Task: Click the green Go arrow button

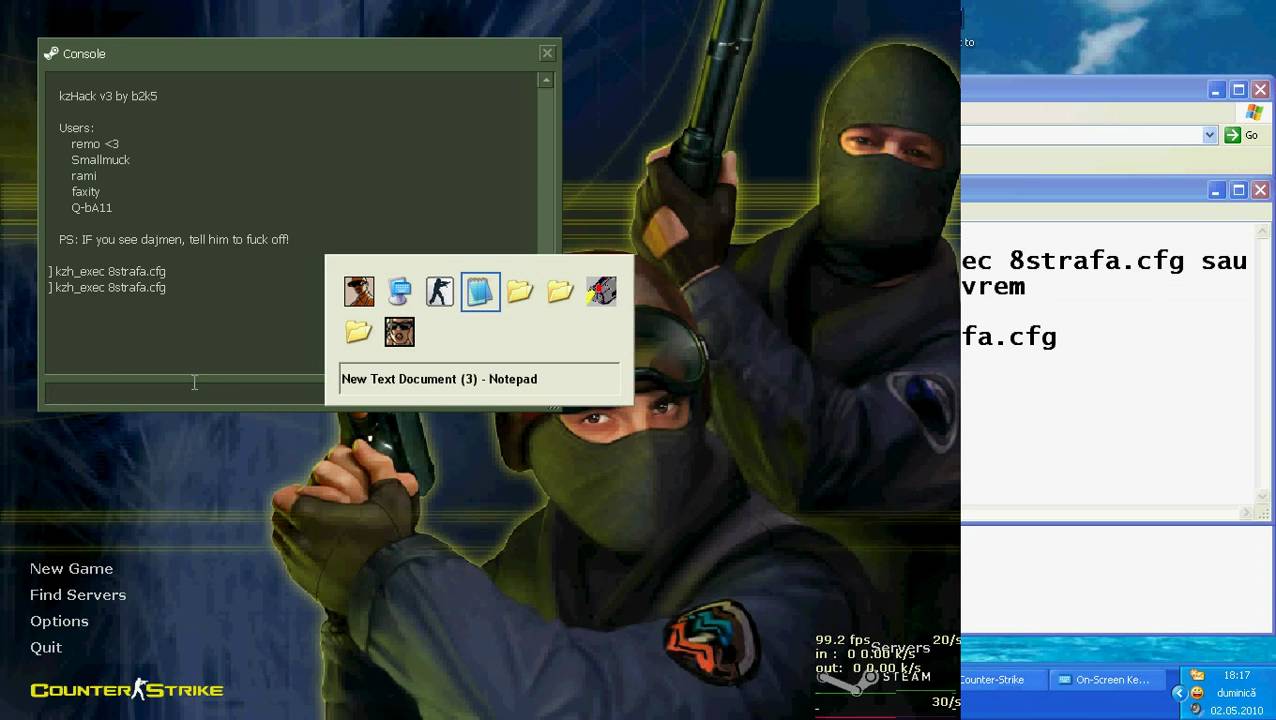Action: click(x=1232, y=135)
